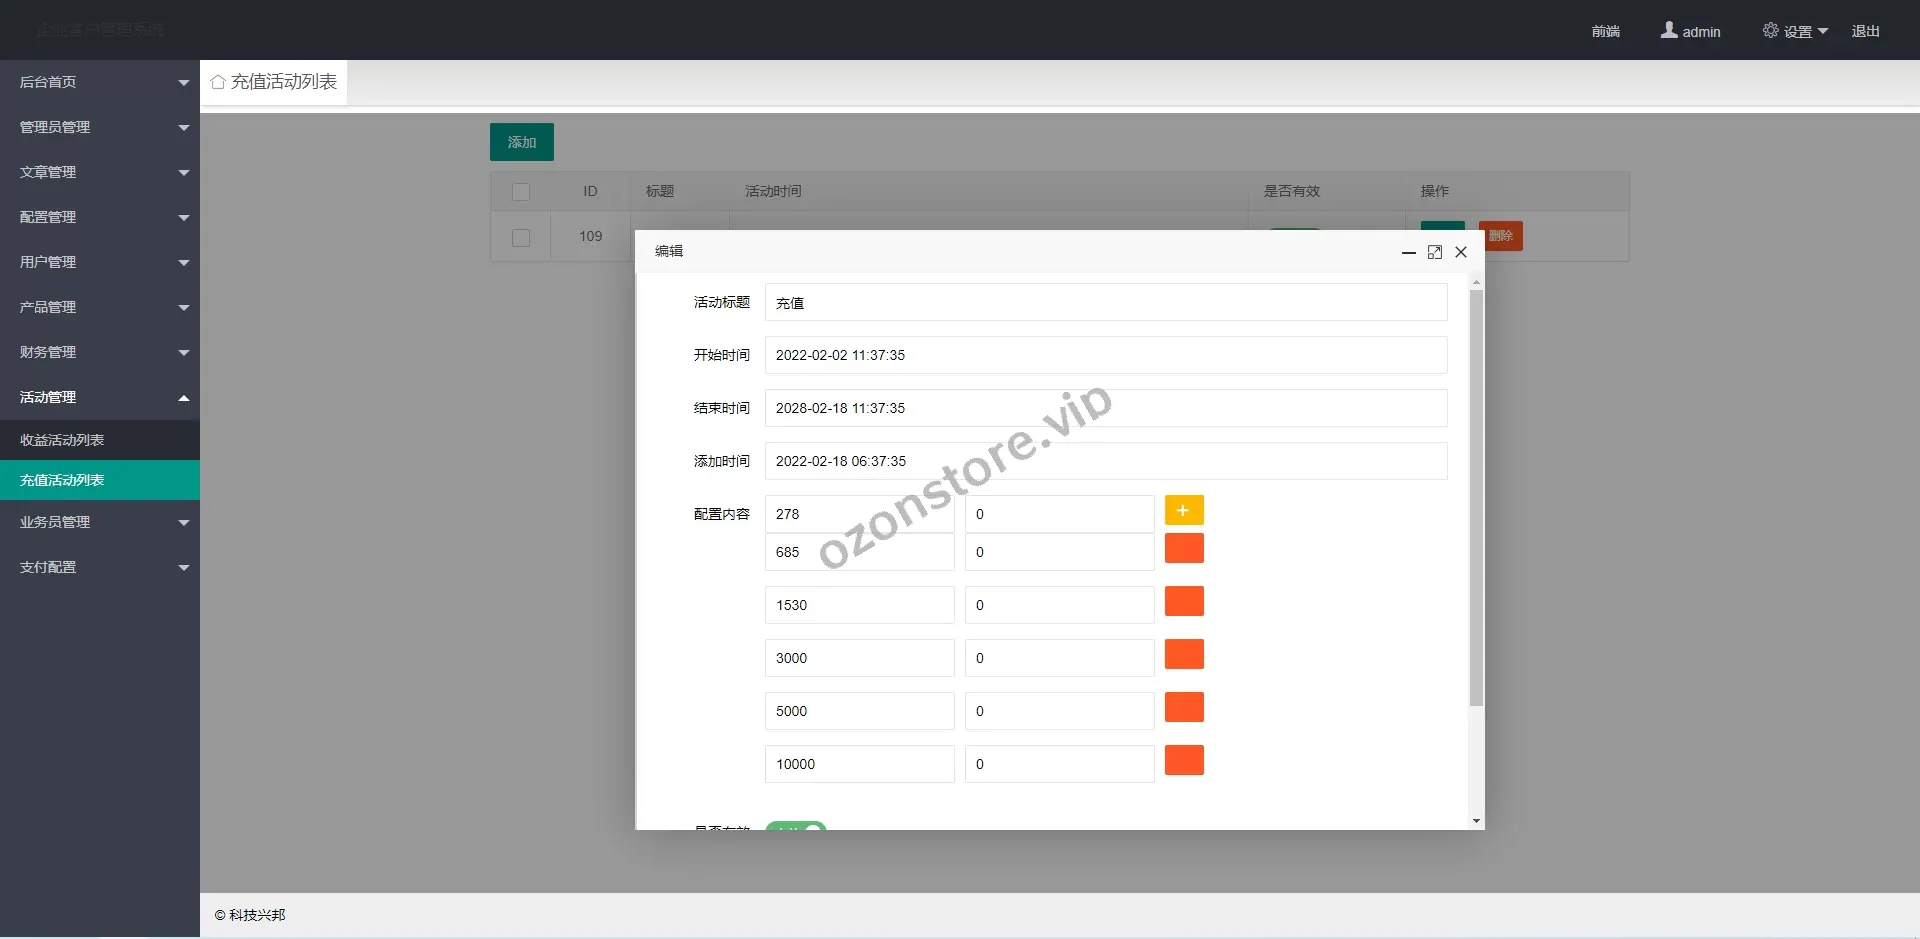Minimize the 编辑 dialog
The width and height of the screenshot is (1920, 939).
1408,252
